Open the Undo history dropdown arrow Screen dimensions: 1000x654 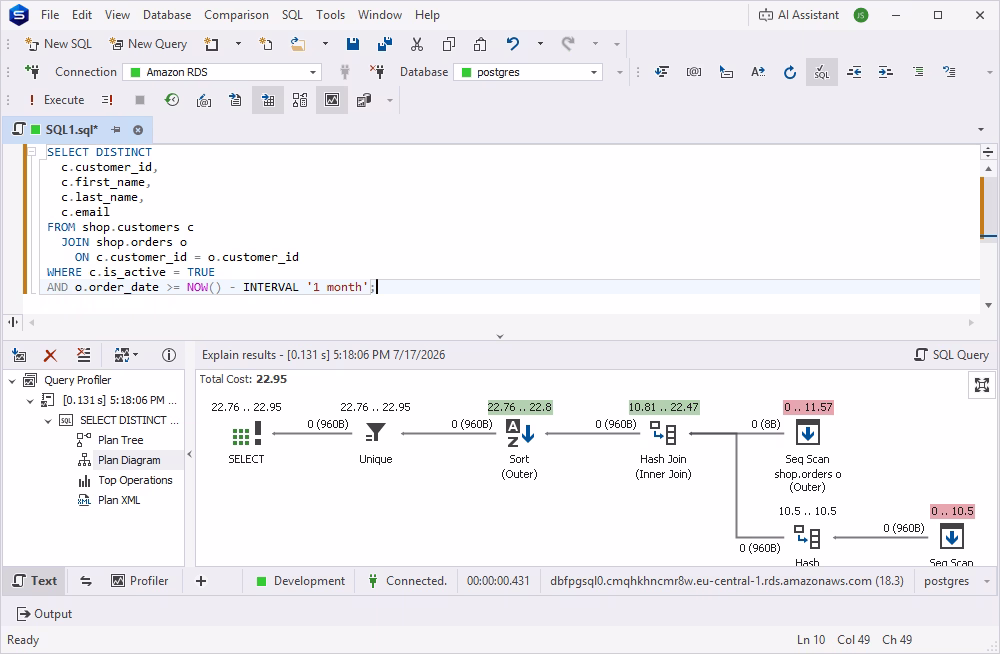[540, 44]
